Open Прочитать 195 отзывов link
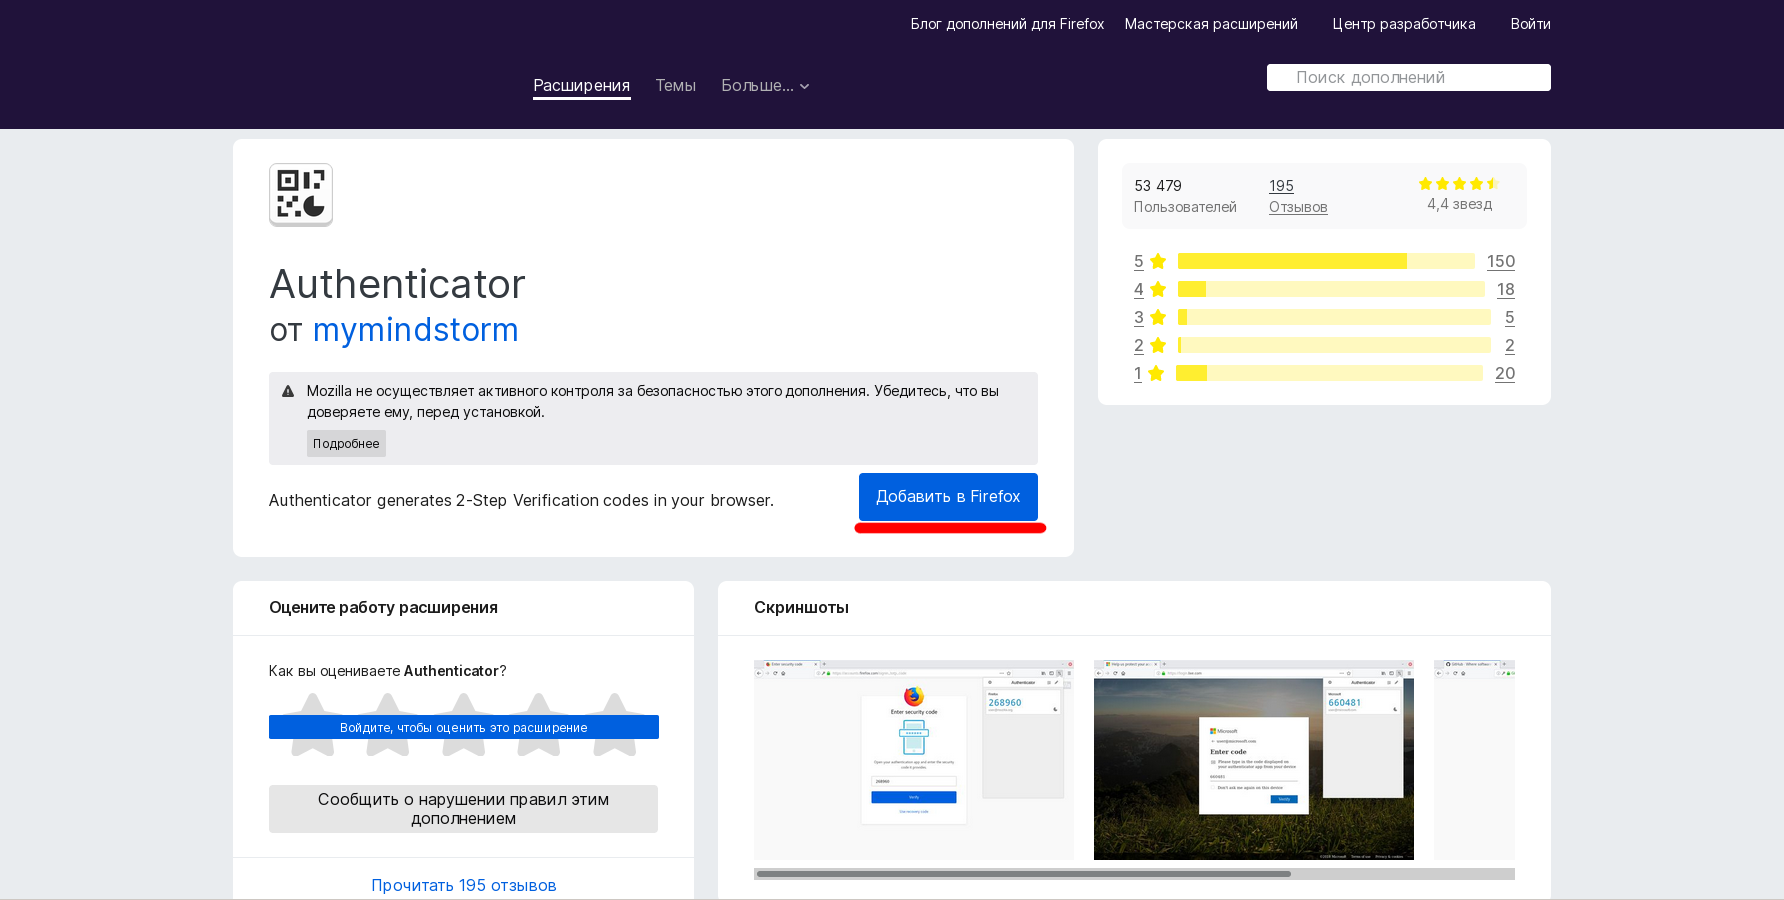Image resolution: width=1784 pixels, height=900 pixels. [464, 885]
